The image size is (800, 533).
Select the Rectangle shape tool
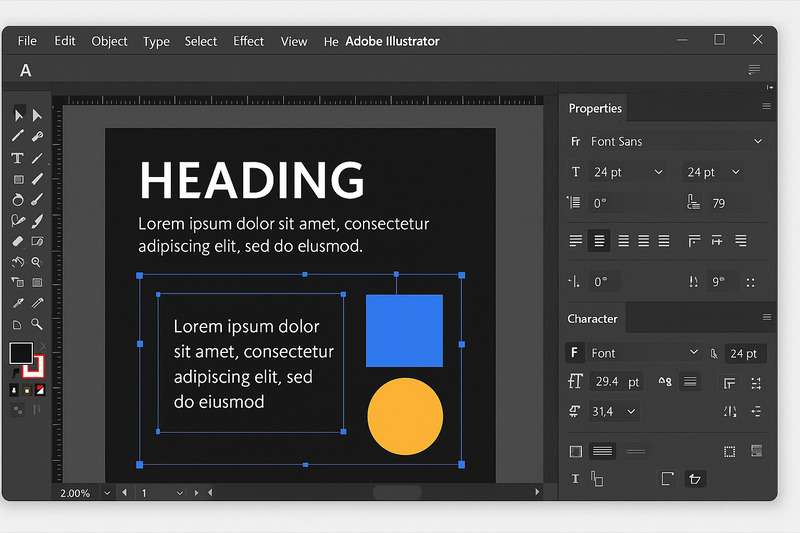(x=17, y=179)
